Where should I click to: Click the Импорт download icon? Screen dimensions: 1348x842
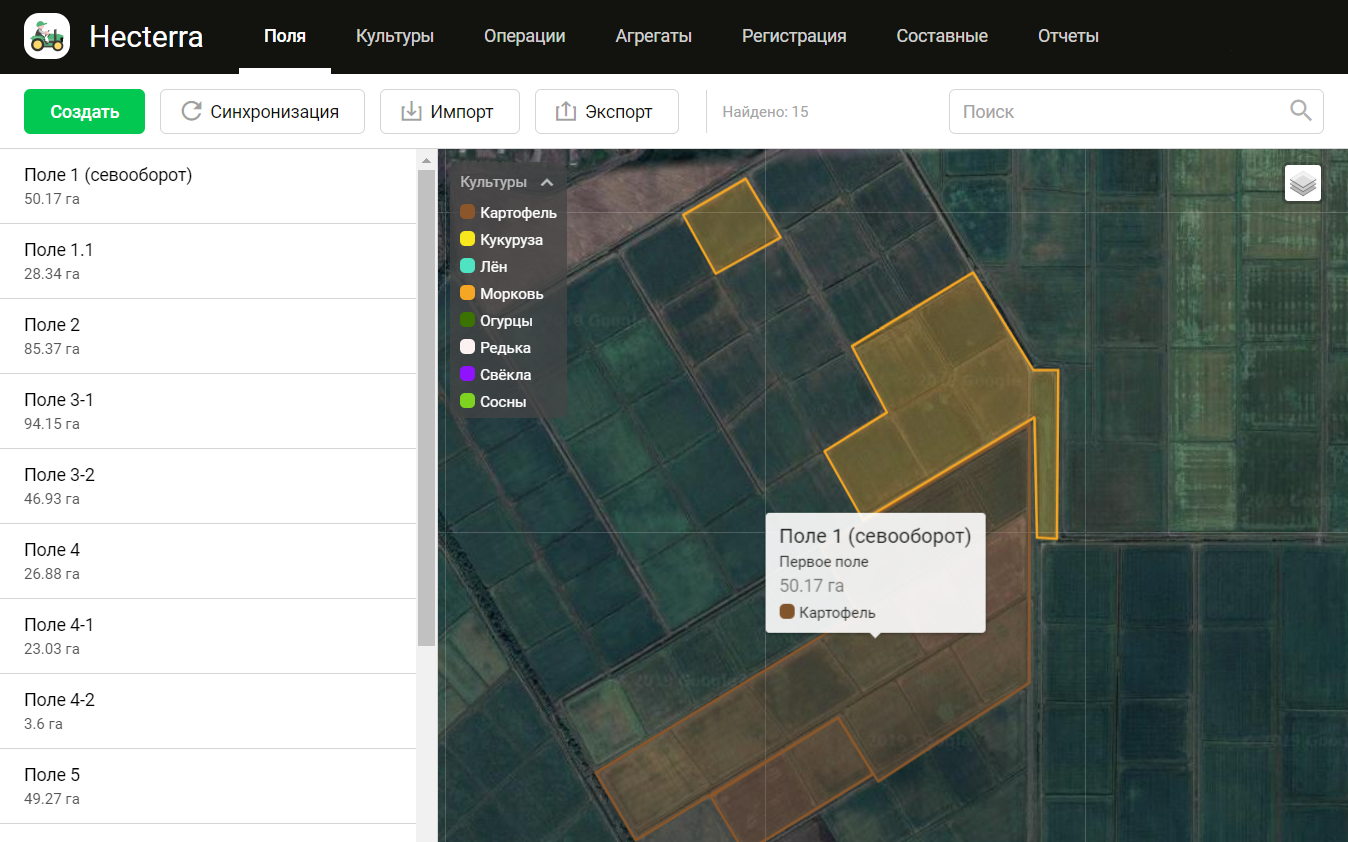pos(411,111)
